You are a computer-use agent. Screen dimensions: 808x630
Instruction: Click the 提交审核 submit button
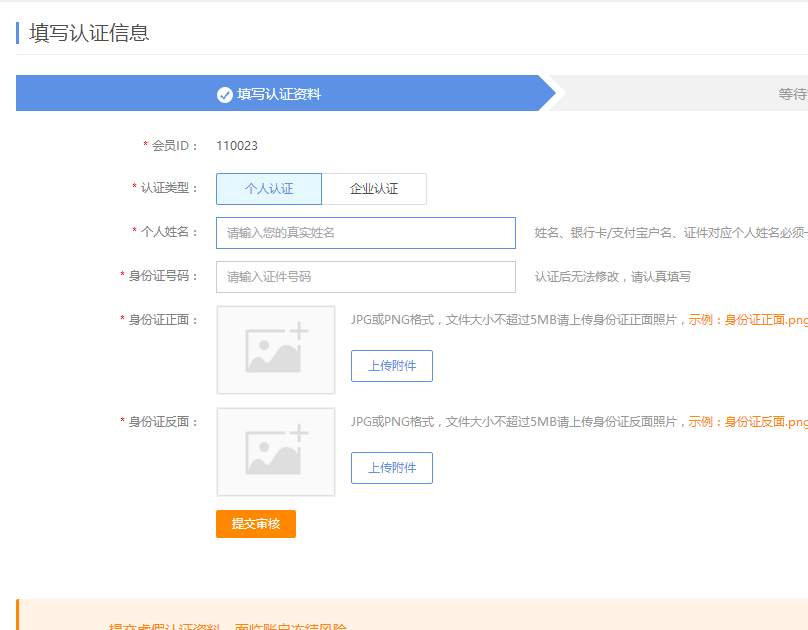point(255,524)
